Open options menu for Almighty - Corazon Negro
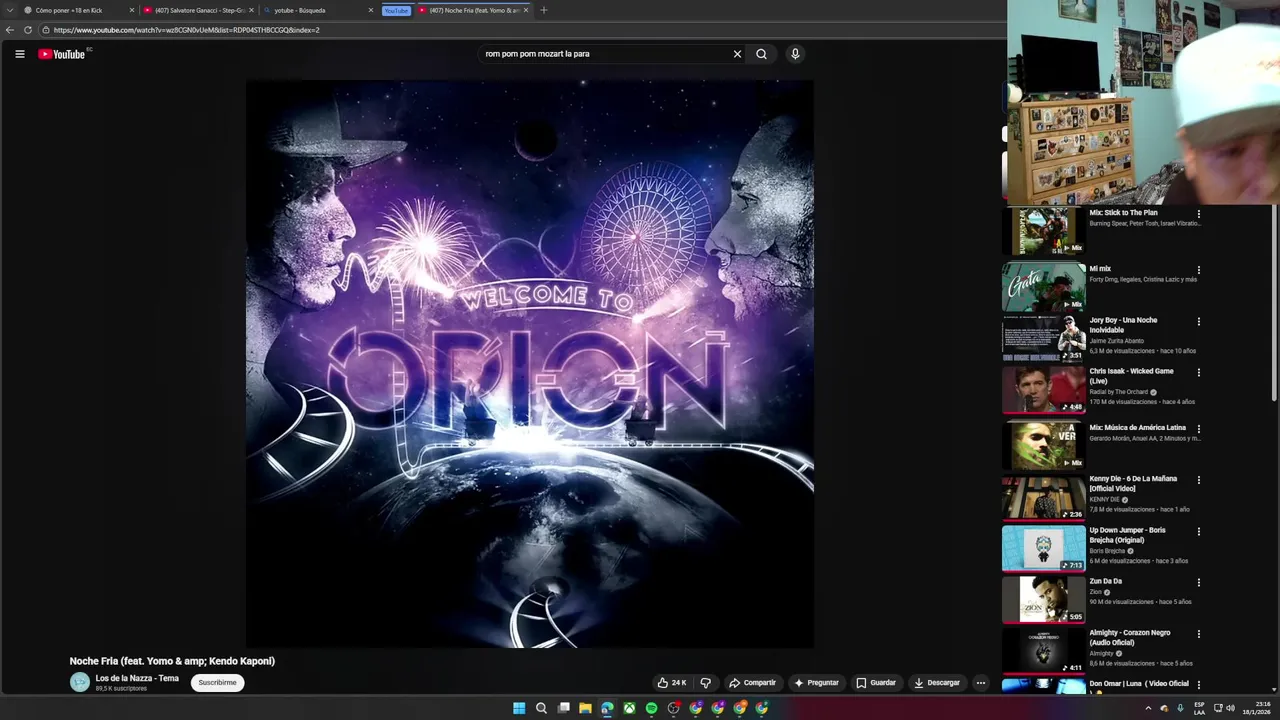1280x720 pixels. click(x=1199, y=634)
